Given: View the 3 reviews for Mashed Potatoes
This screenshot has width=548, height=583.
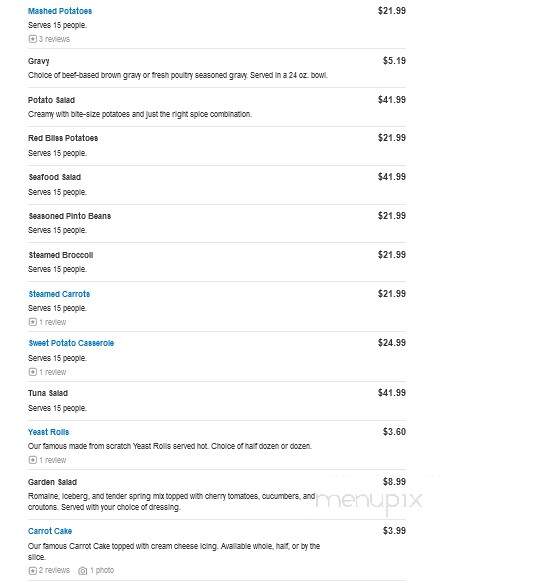Looking at the screenshot, I should click(x=54, y=39).
